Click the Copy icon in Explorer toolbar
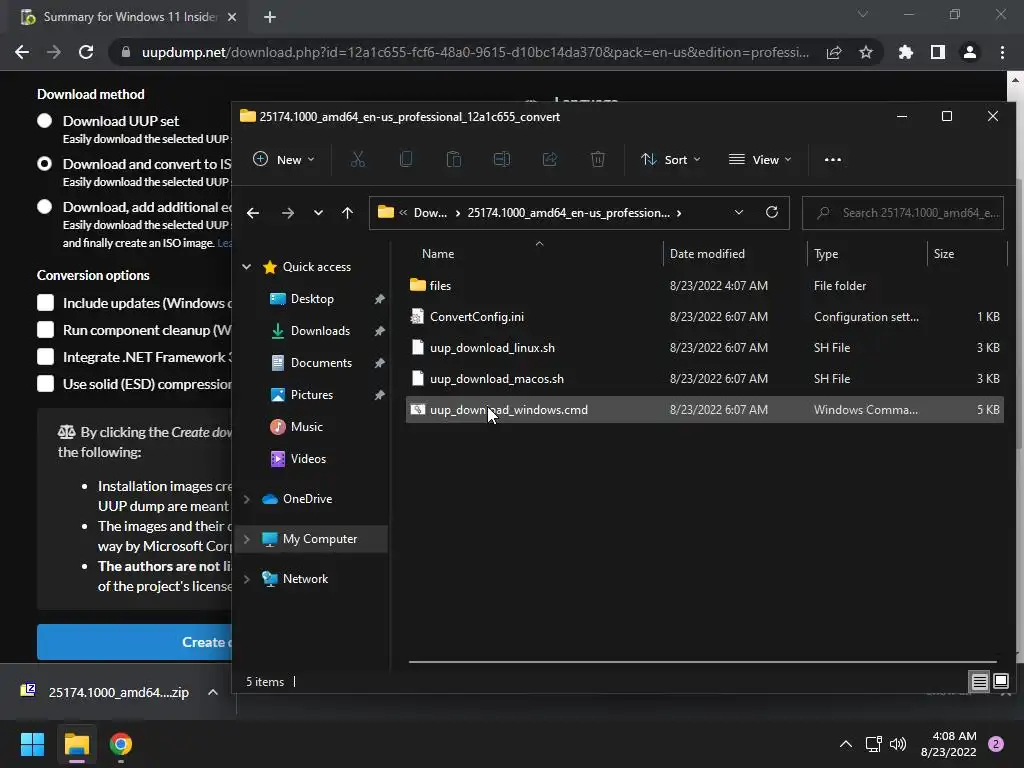The image size is (1024, 768). pos(406,159)
